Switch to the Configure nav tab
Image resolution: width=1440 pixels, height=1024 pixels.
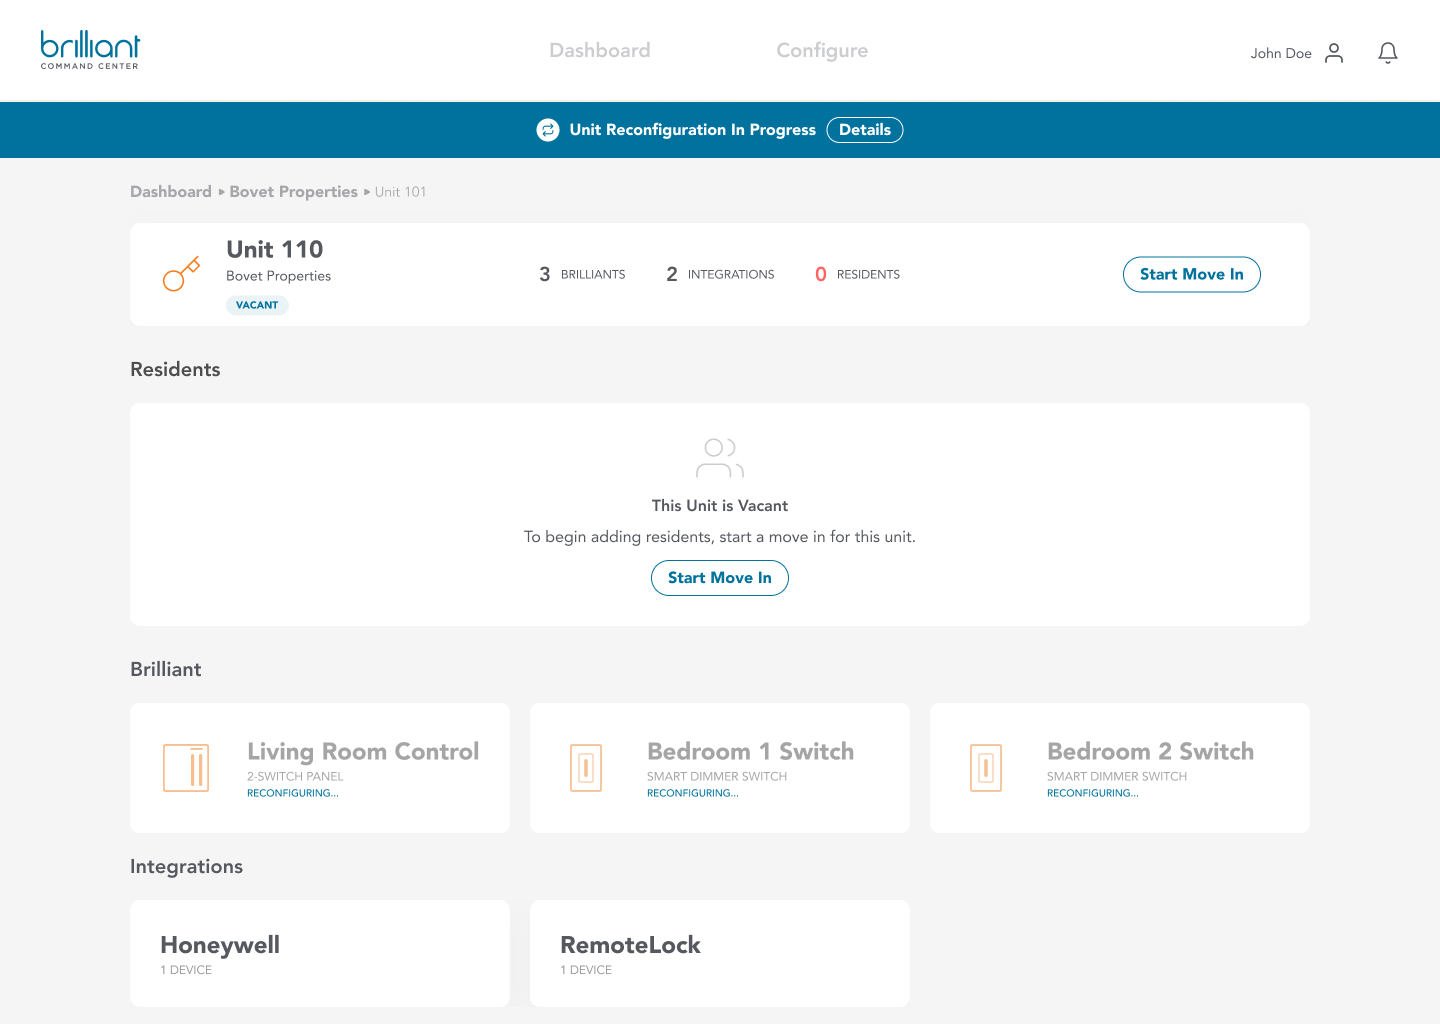pyautogui.click(x=822, y=50)
